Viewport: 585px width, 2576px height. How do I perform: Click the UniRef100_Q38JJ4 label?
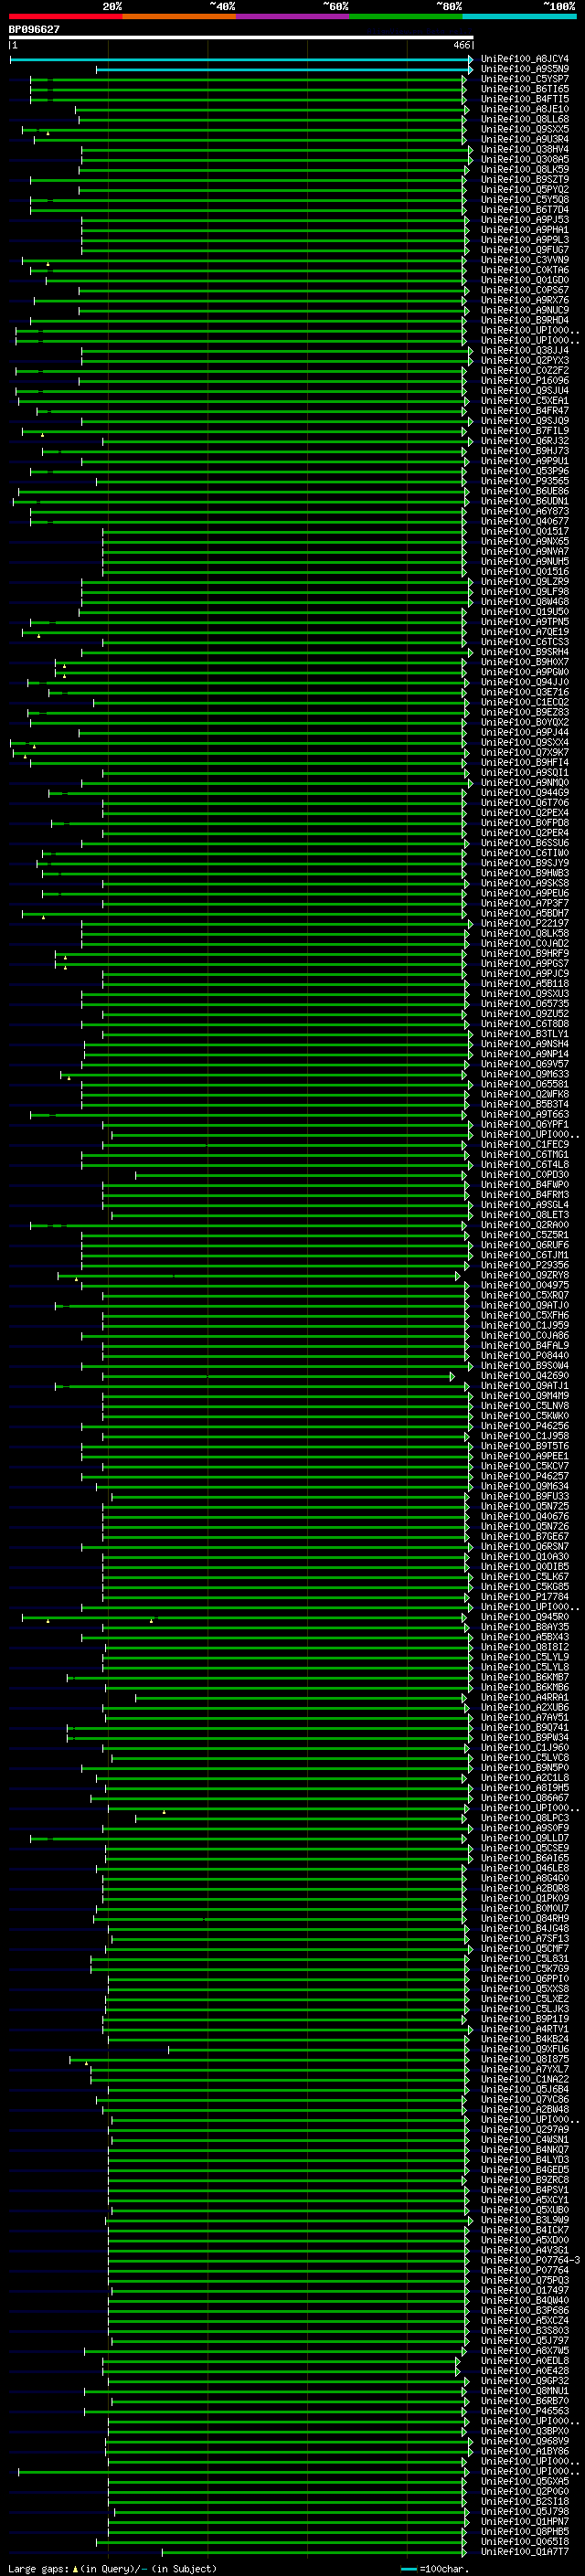[x=524, y=350]
